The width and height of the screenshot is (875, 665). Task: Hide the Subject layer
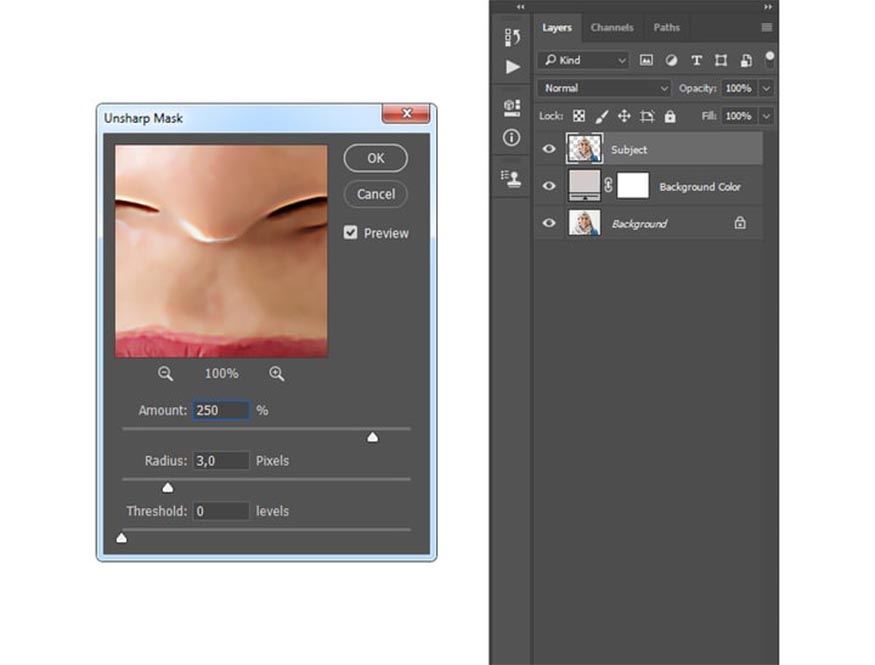click(x=549, y=148)
